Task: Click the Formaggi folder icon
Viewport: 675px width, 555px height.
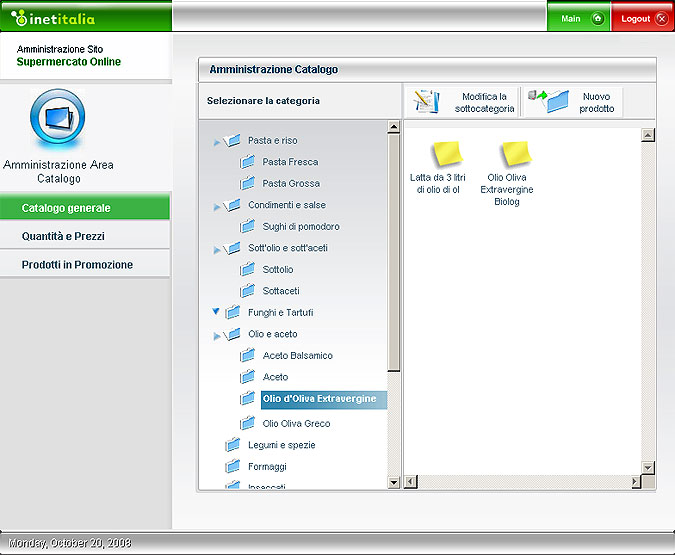Action: (233, 466)
